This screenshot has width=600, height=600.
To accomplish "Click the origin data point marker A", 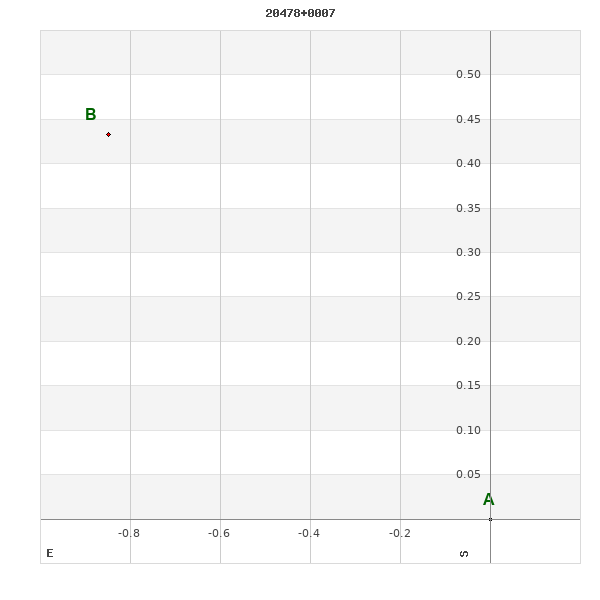I will pyautogui.click(x=490, y=519).
